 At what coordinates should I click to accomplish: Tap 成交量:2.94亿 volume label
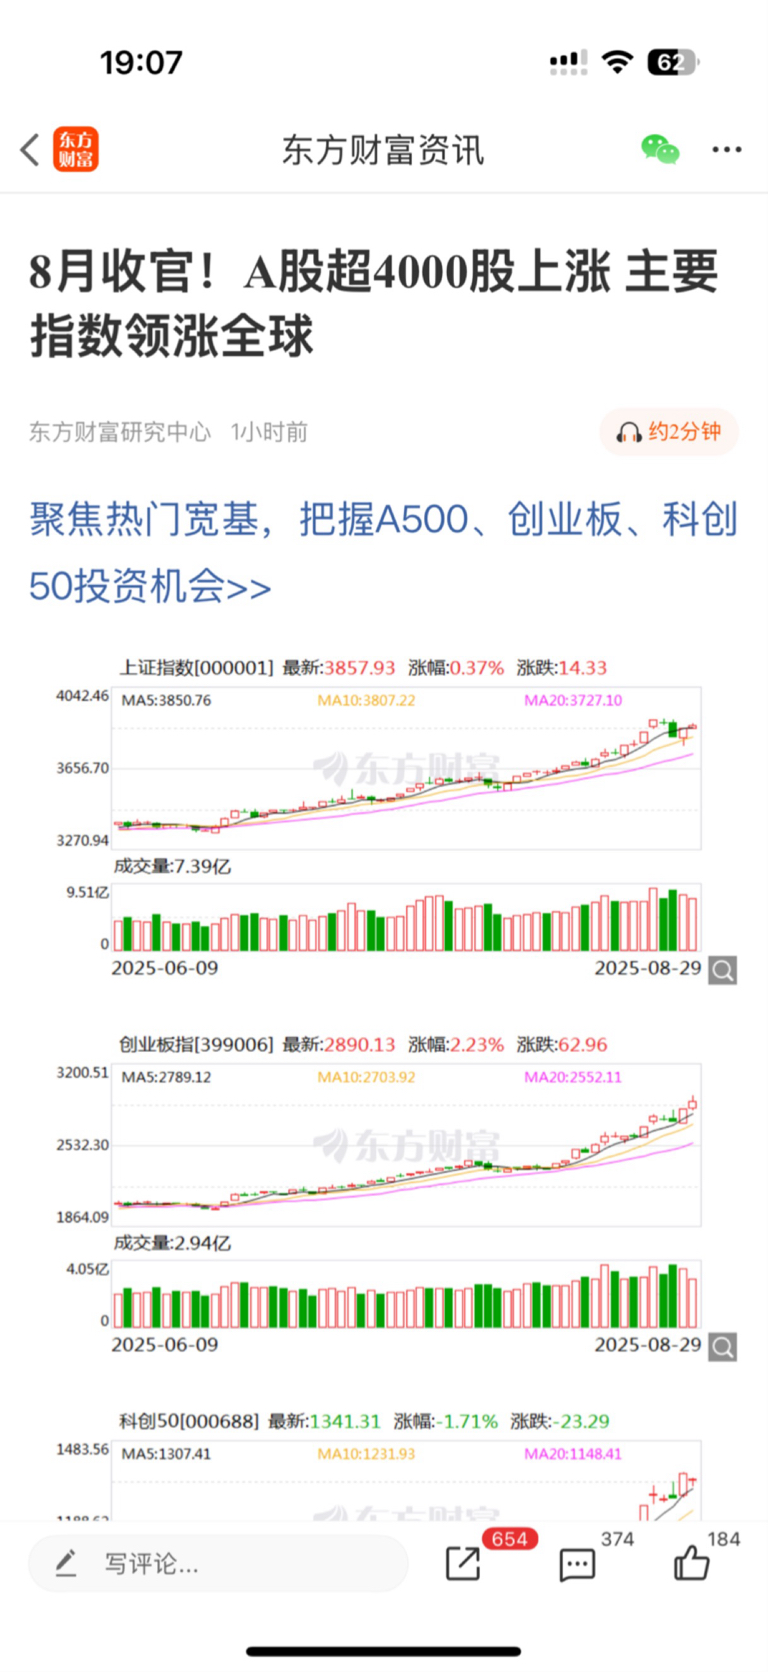172,1244
